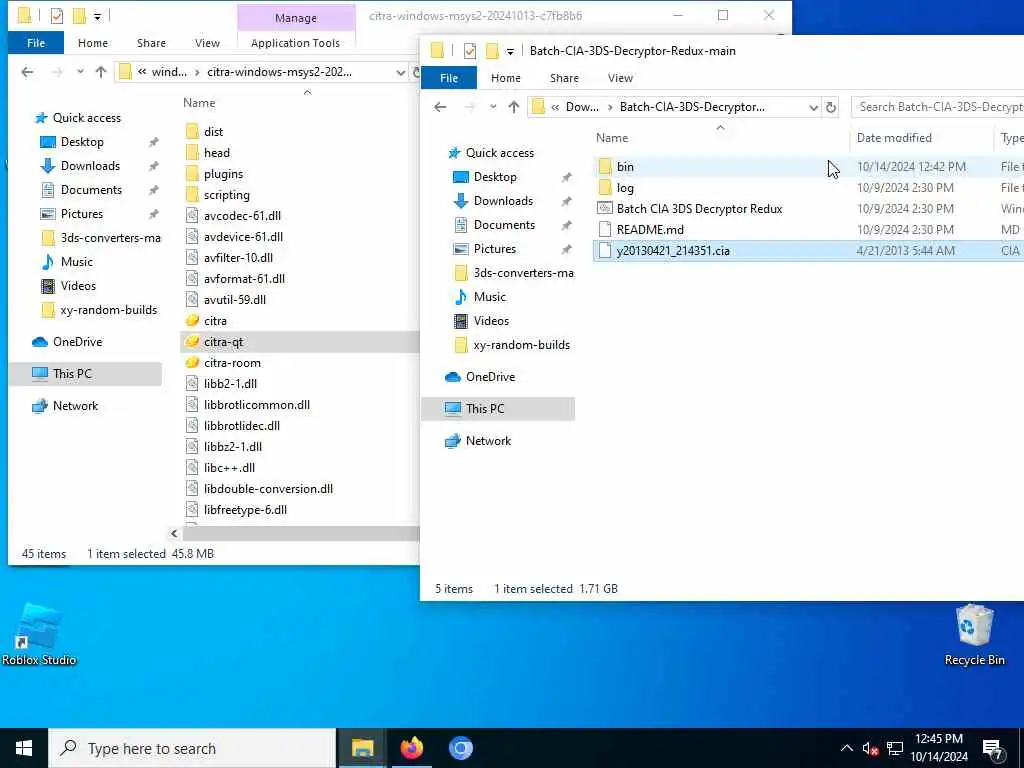Open Share ribbon tab in Decryptor window

tap(564, 78)
